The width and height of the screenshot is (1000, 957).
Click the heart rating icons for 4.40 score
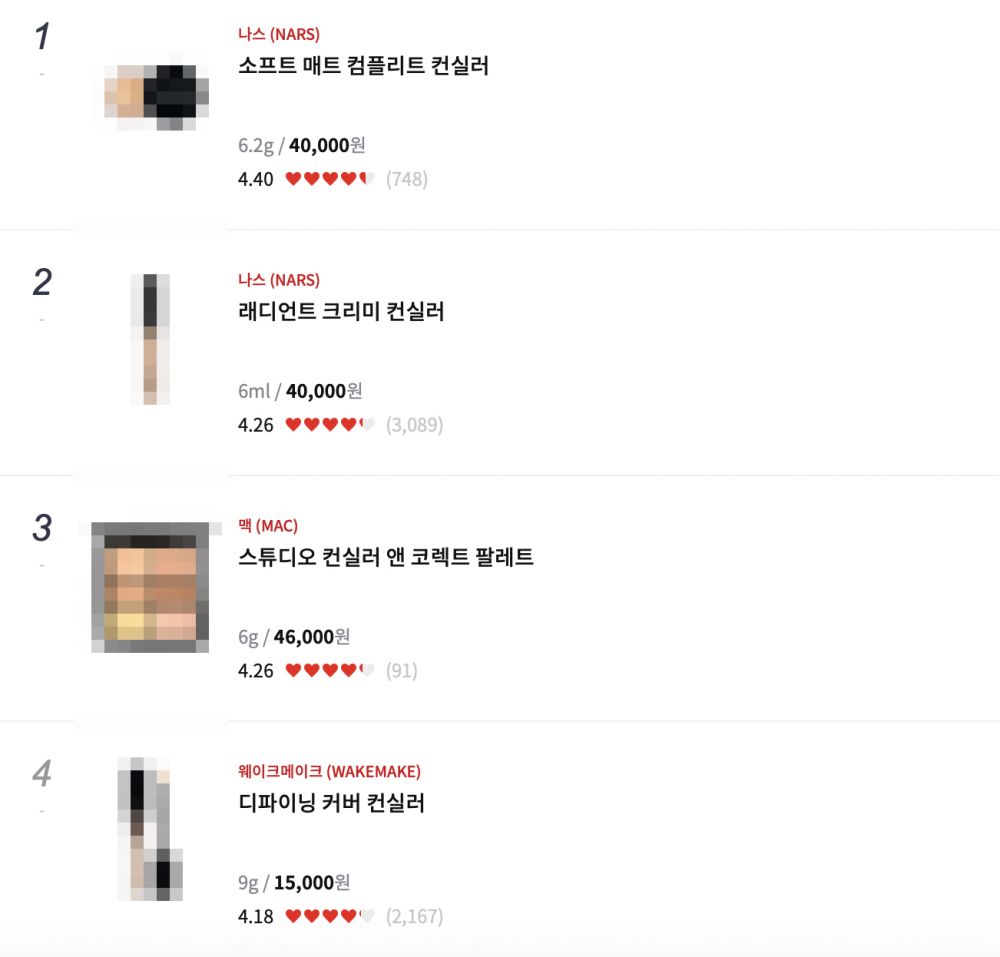329,179
